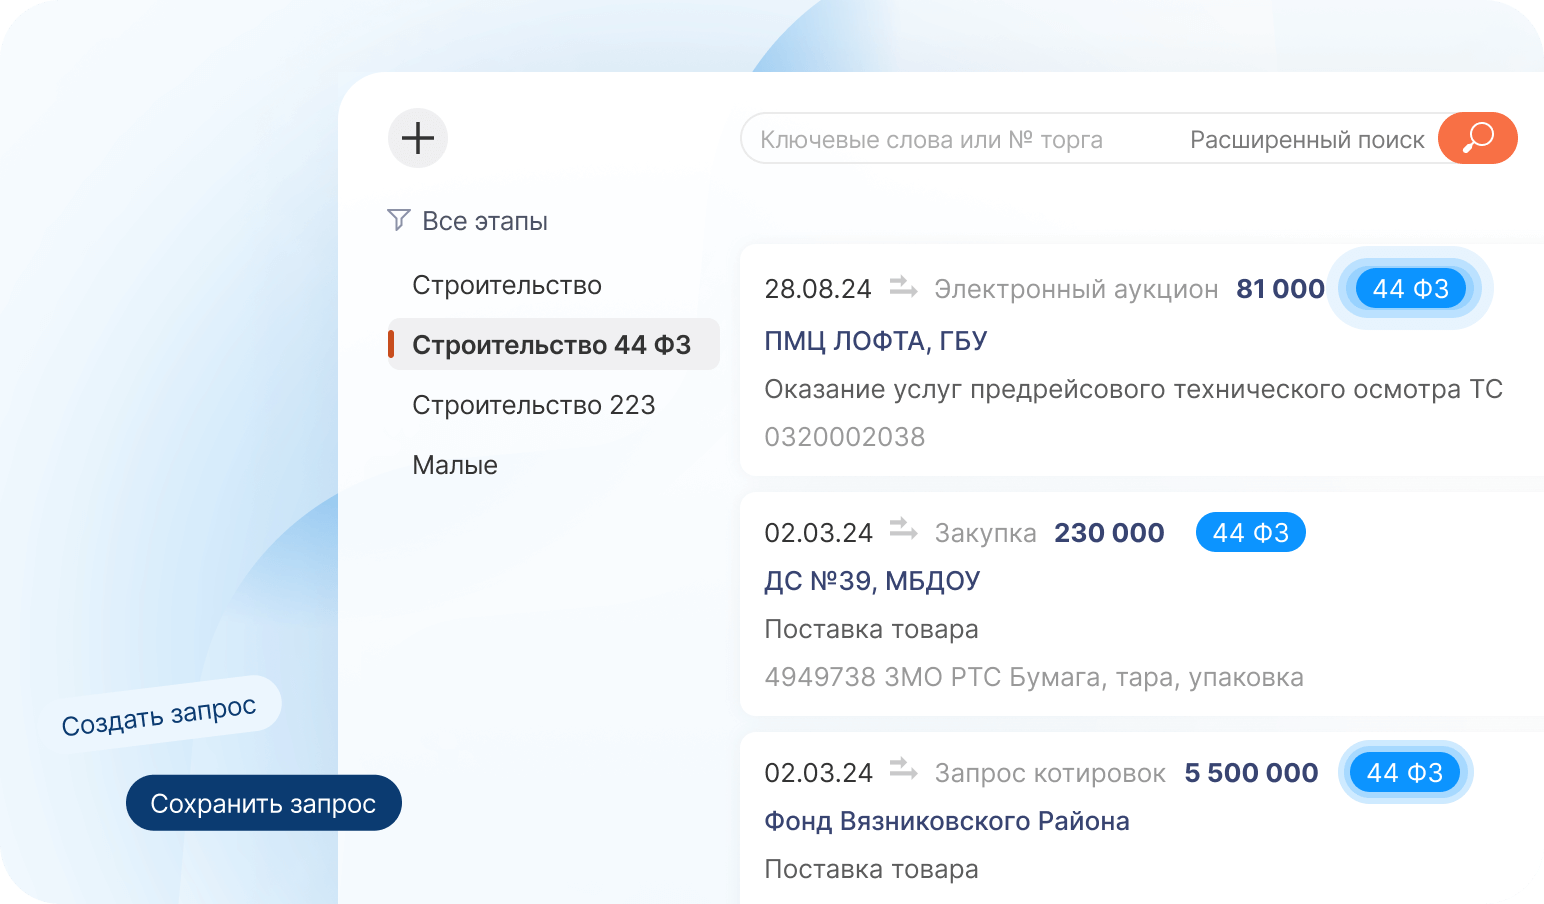Click the price 81 000
Viewport: 1544px width, 904px height.
pyautogui.click(x=1280, y=289)
